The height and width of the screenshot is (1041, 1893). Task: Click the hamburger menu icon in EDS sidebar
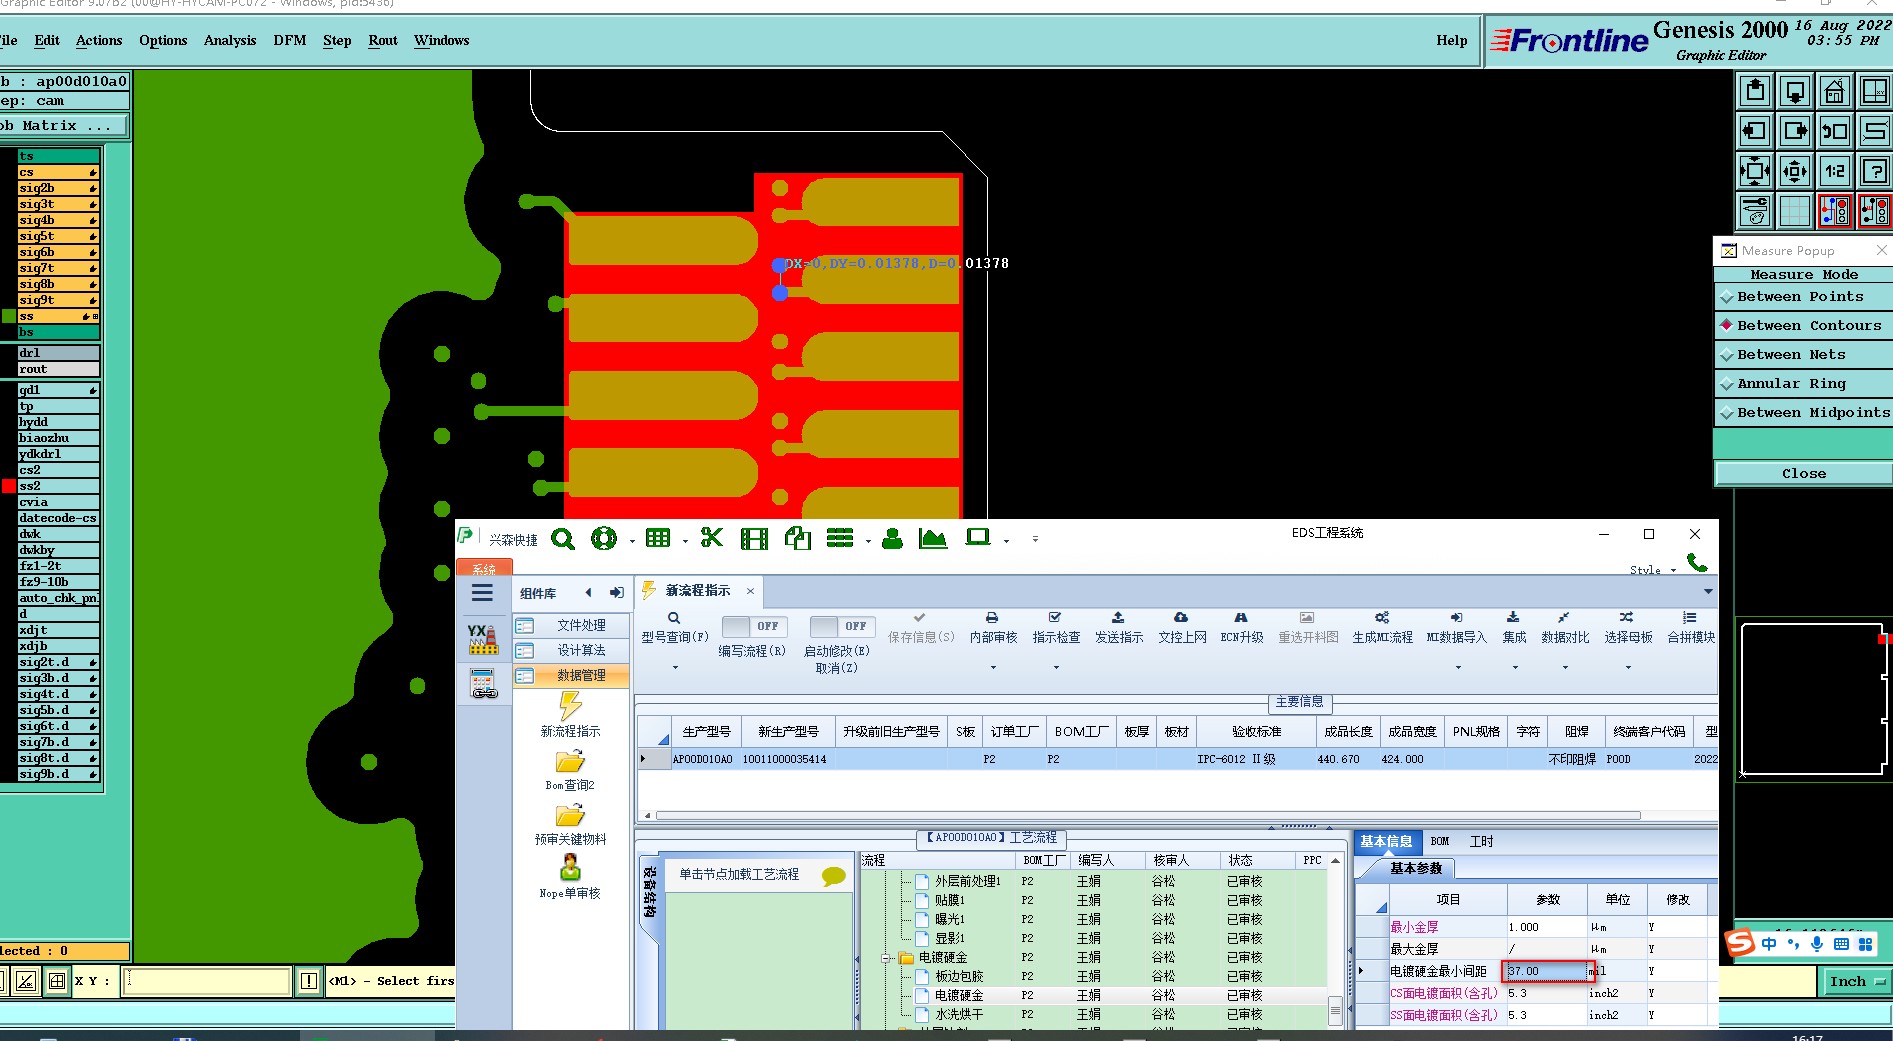[482, 593]
